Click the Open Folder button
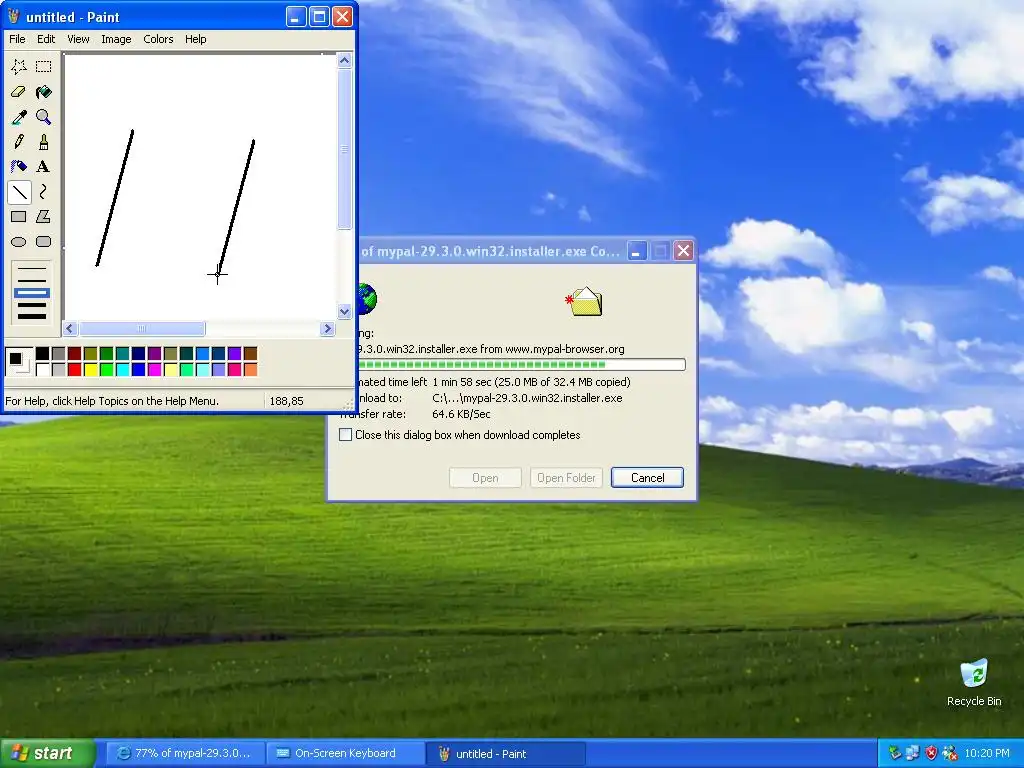Viewport: 1024px width, 768px height. pyautogui.click(x=566, y=477)
